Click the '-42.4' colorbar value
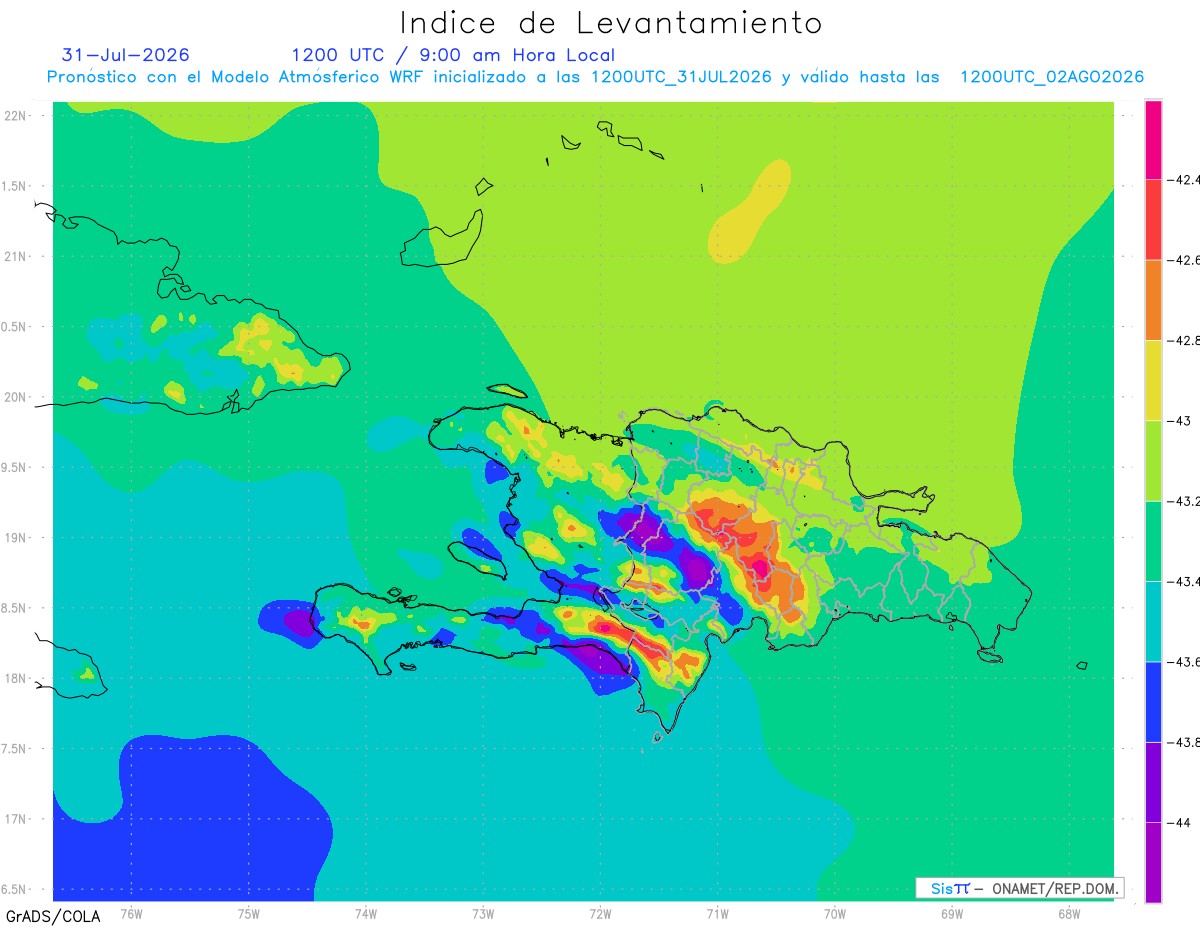The image size is (1200, 927). pos(1184,181)
